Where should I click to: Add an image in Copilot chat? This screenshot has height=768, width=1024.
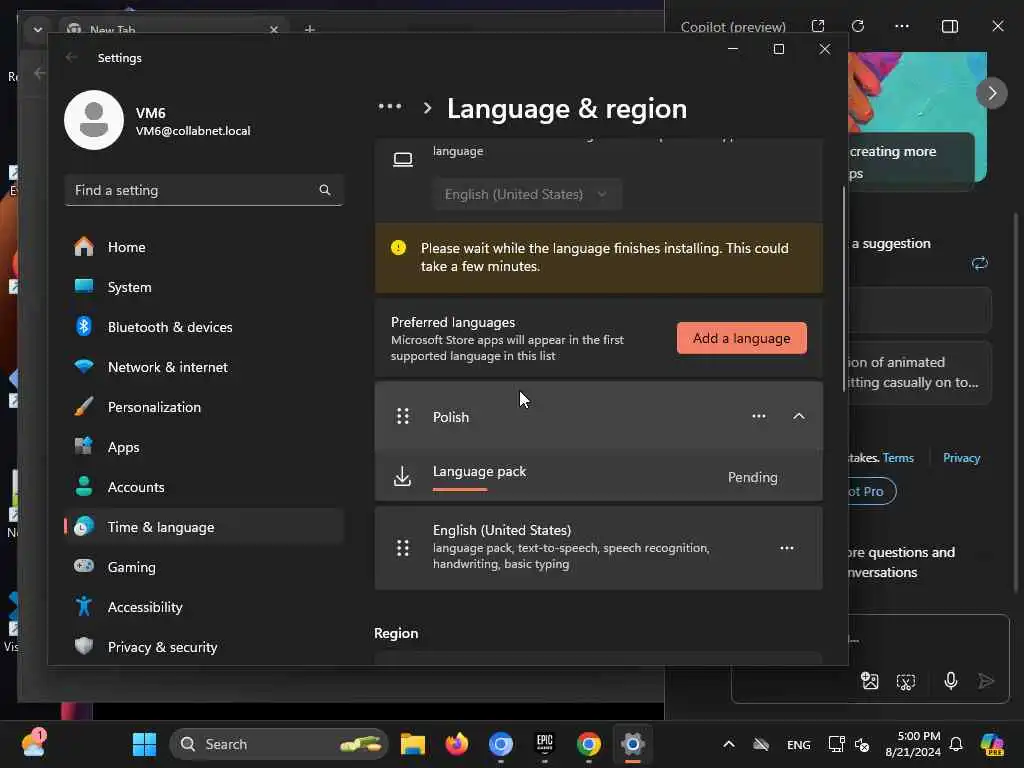coord(870,681)
